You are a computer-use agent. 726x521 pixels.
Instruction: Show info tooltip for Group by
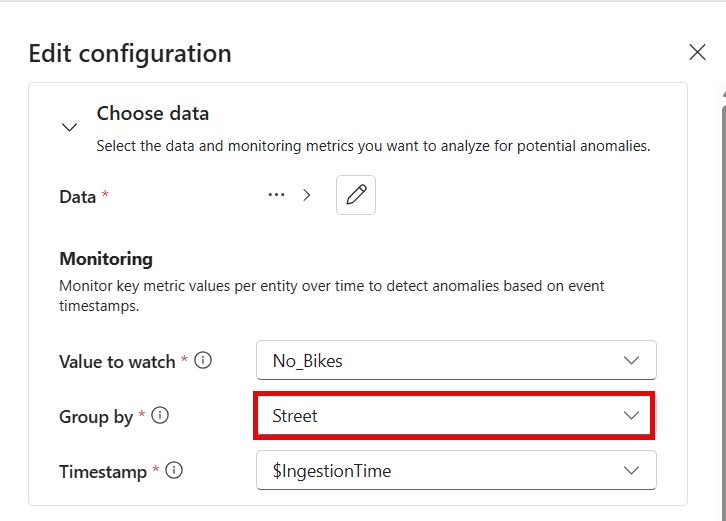click(160, 415)
